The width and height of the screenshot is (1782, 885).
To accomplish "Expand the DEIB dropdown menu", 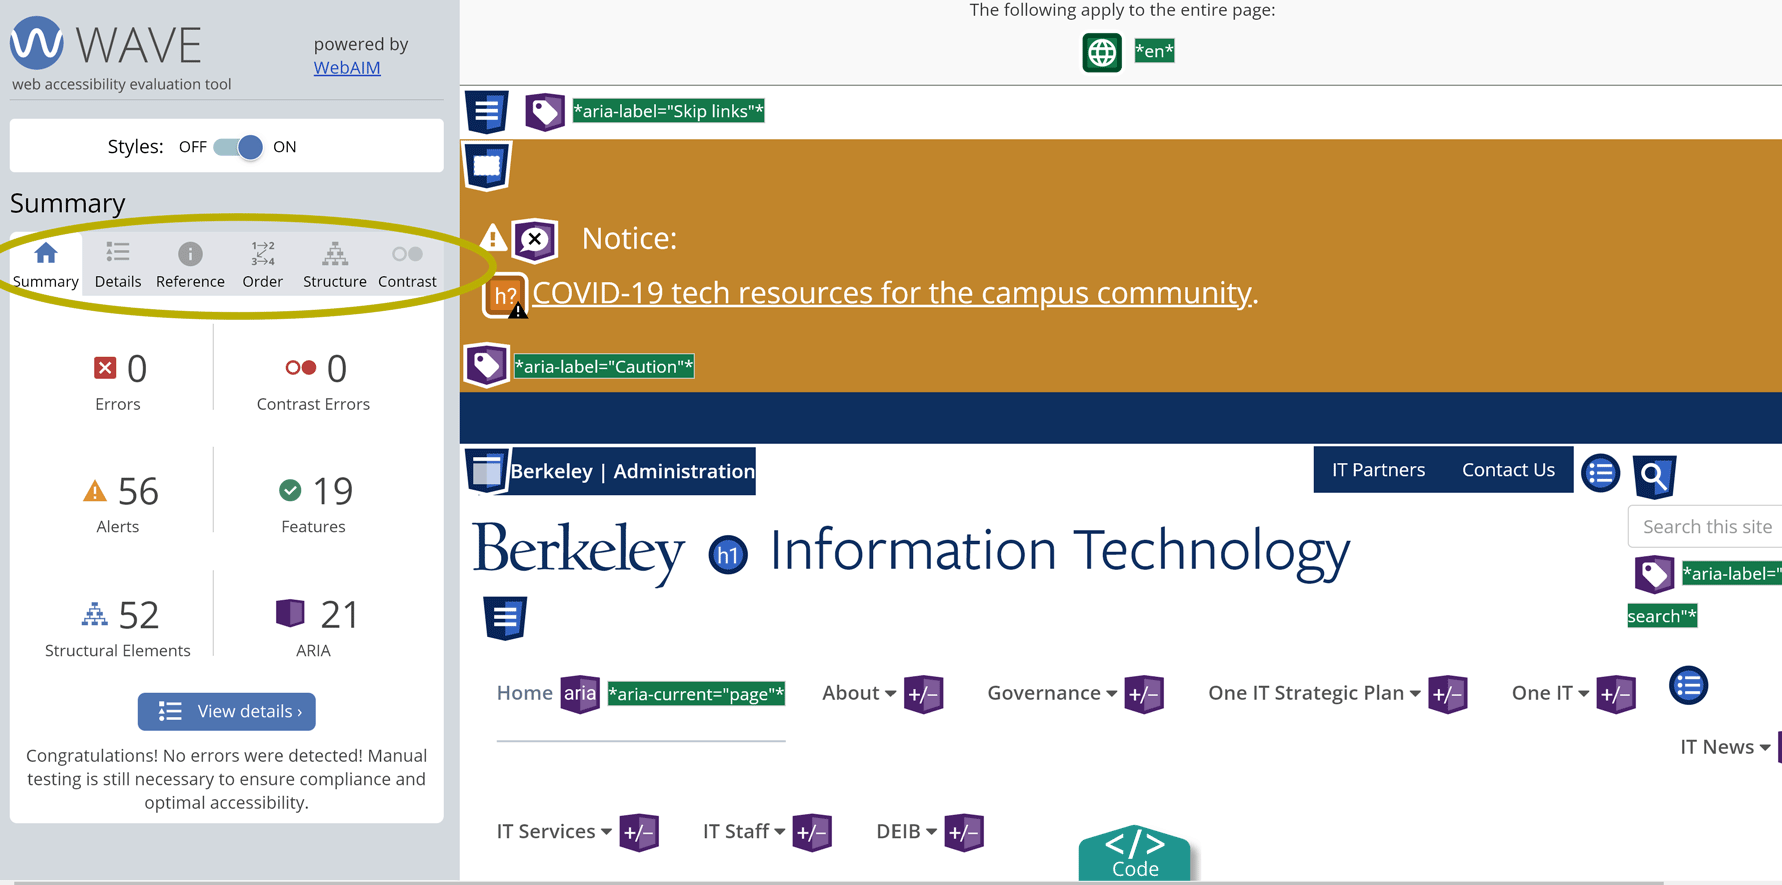I will click(x=906, y=831).
